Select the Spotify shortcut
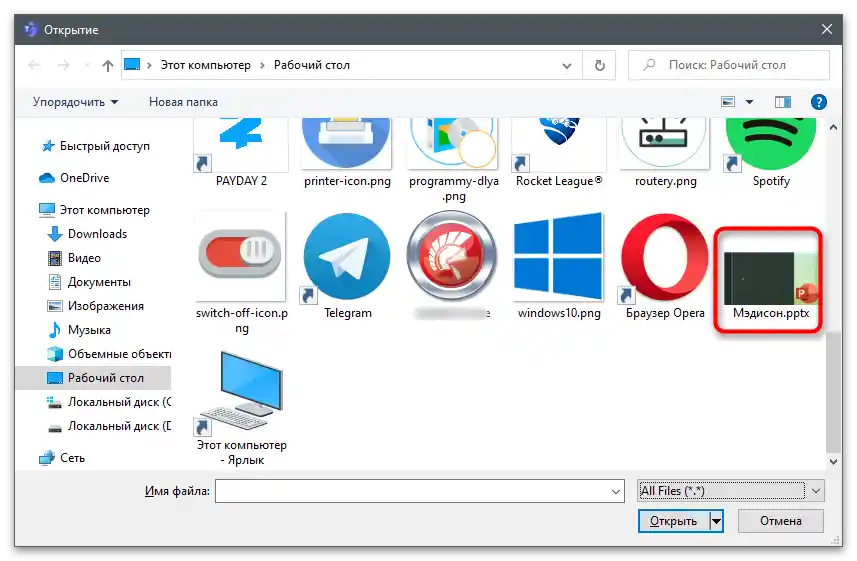The height and width of the screenshot is (561, 857). 771,153
